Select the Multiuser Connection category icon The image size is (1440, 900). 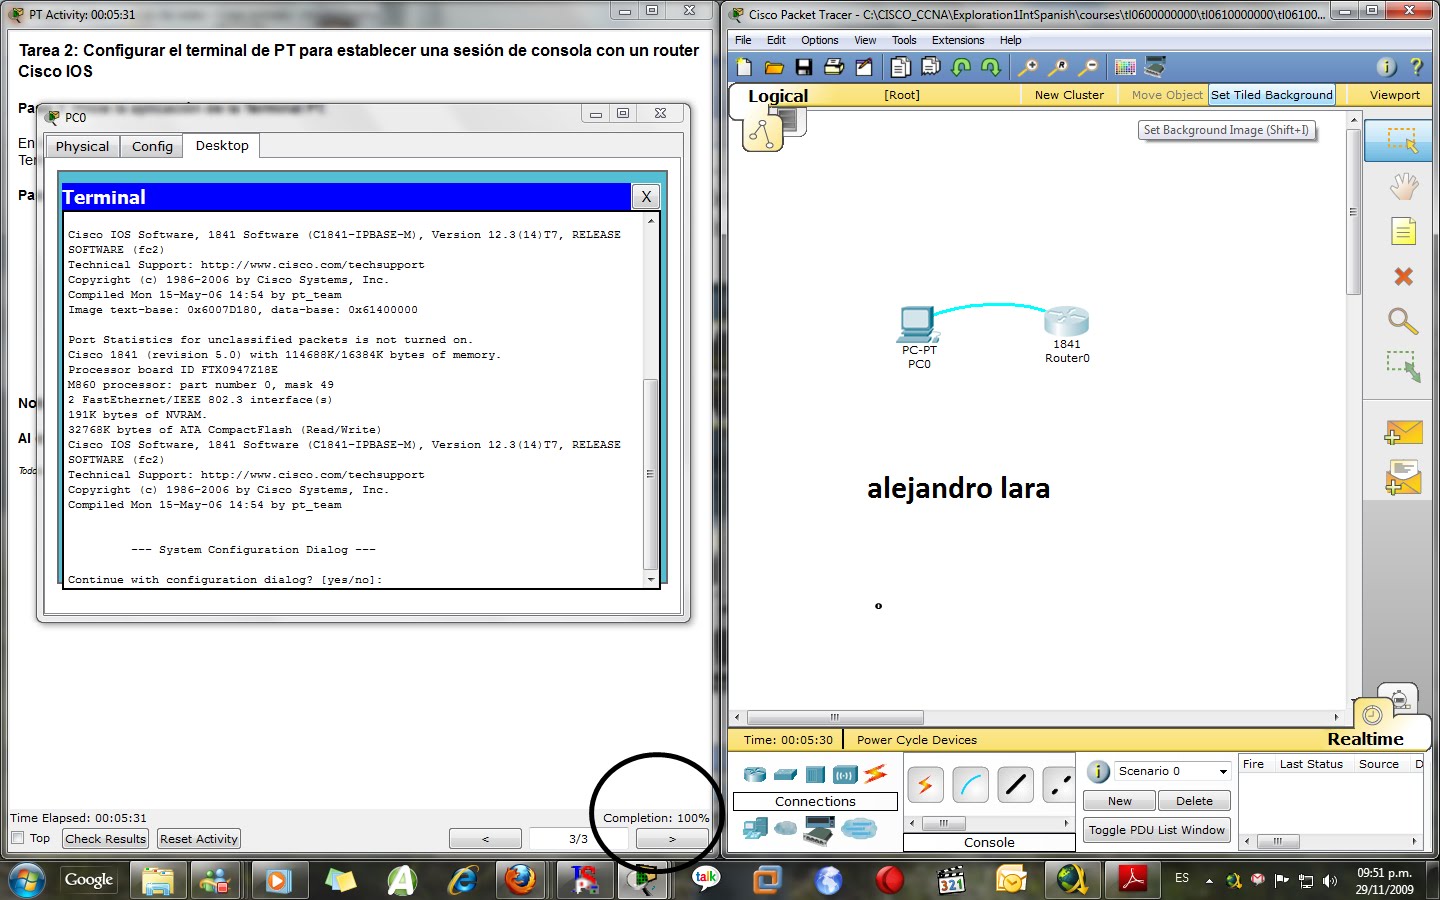pyautogui.click(x=859, y=828)
